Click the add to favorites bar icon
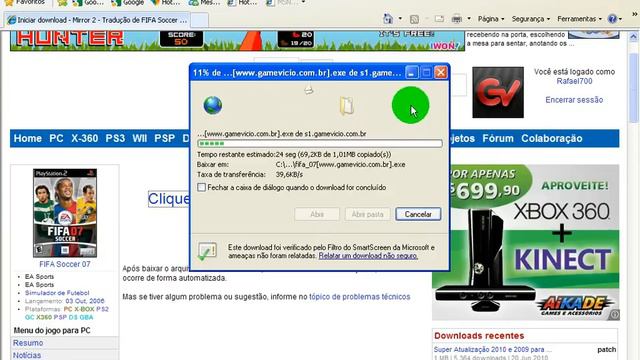This screenshot has width=640, height=360. coord(62,3)
